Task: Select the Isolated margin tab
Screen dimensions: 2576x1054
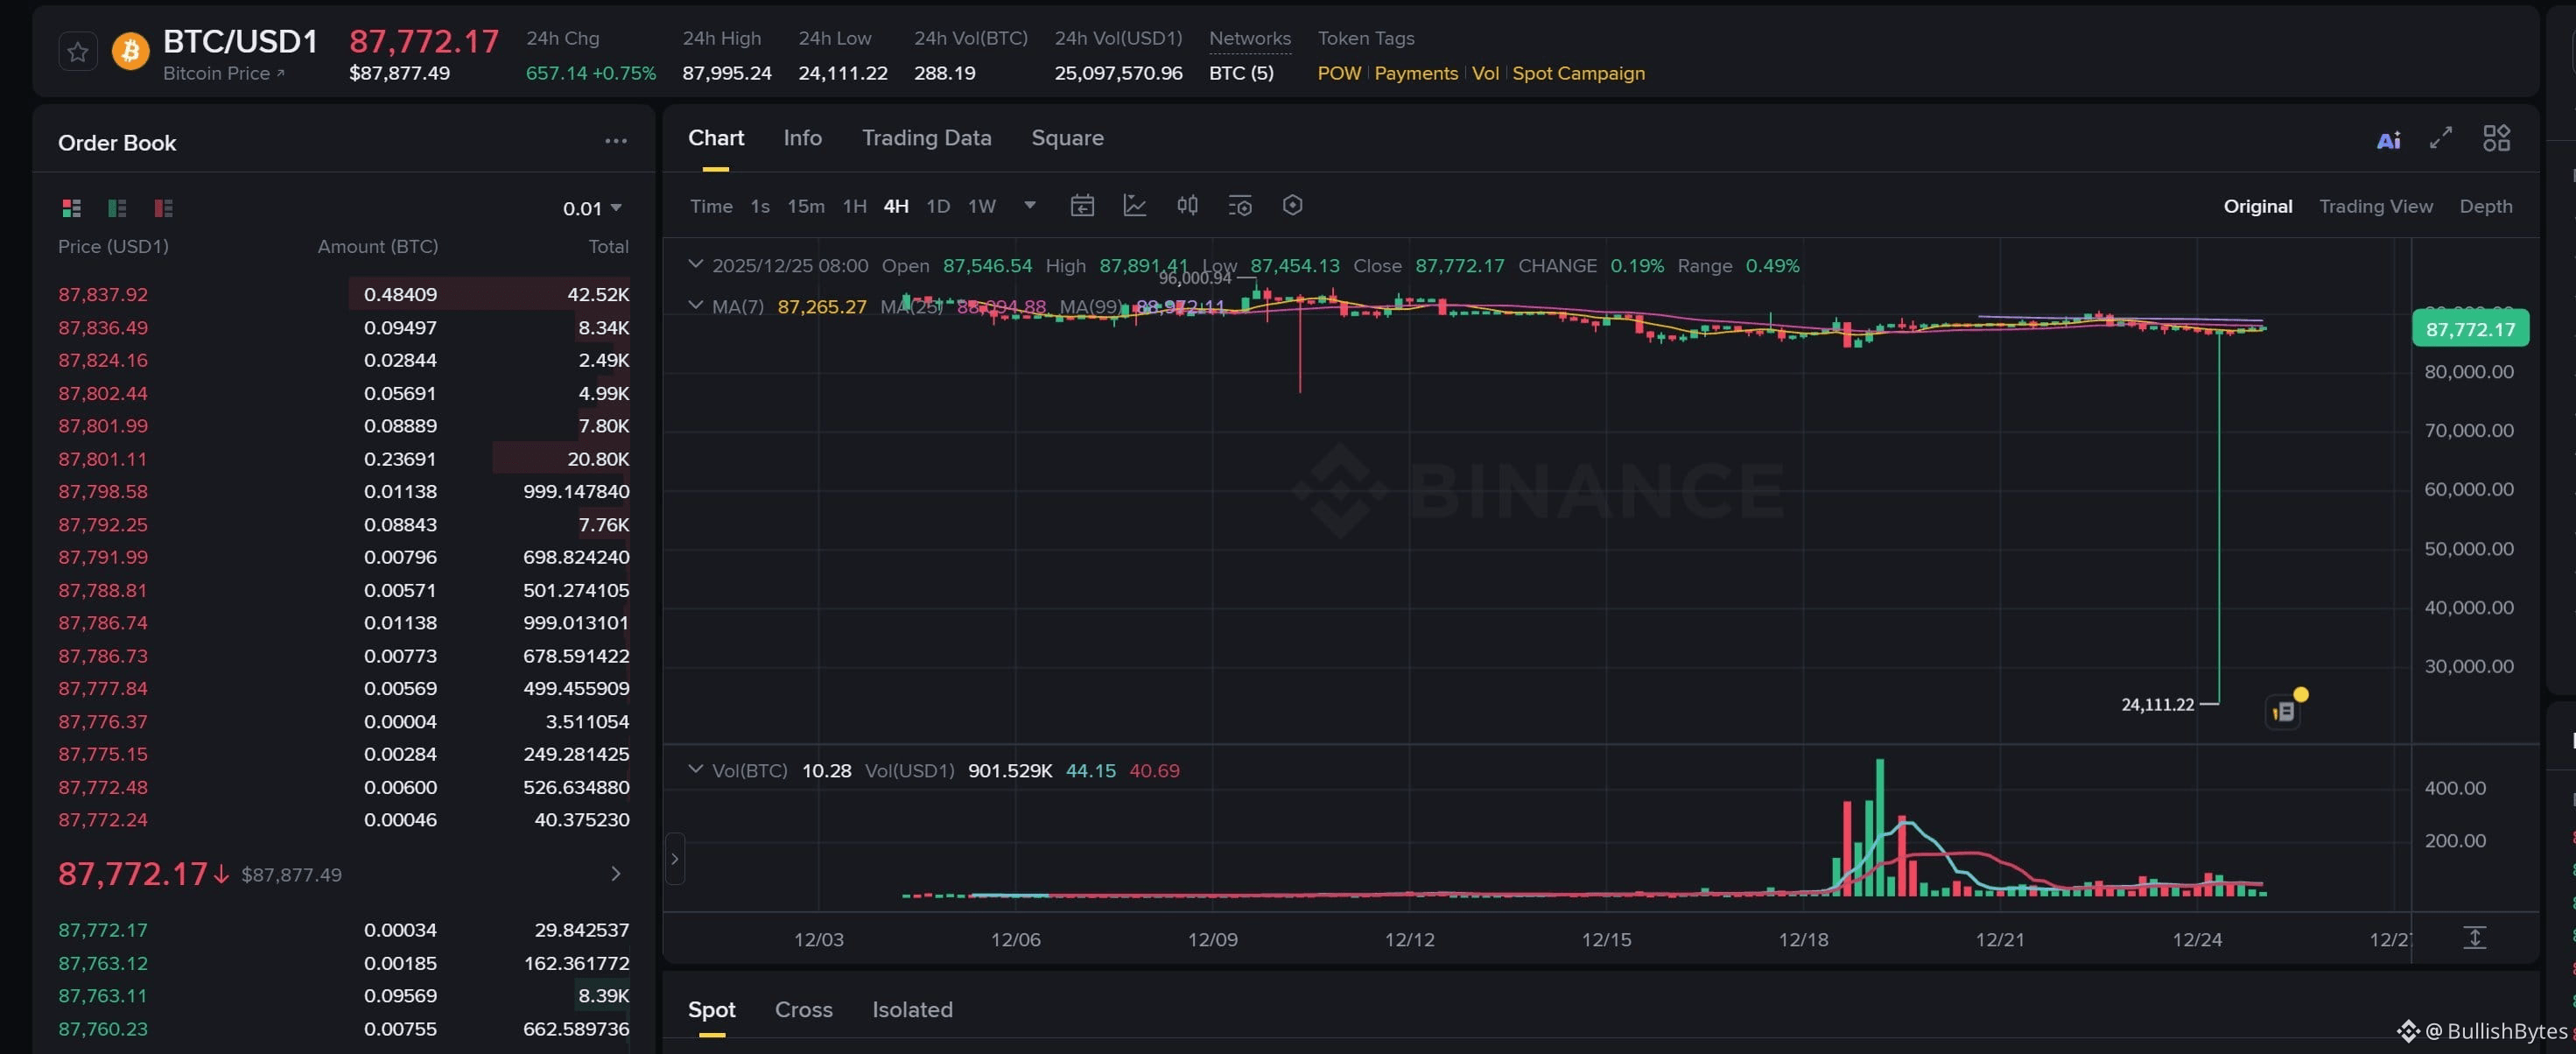Action: click(912, 1010)
